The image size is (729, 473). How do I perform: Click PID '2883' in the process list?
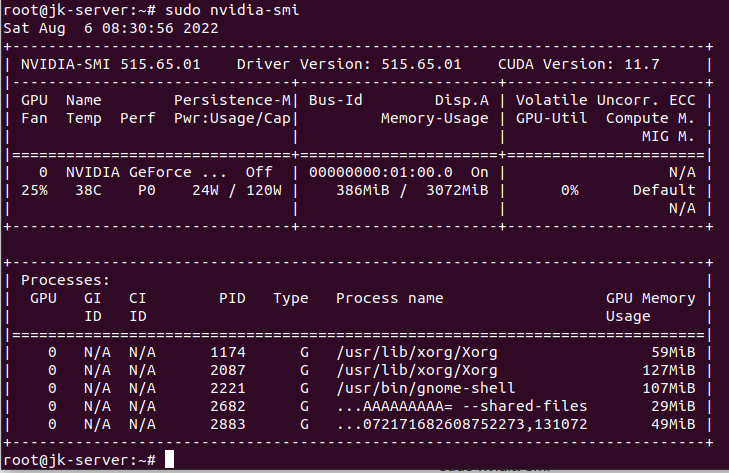point(228,424)
